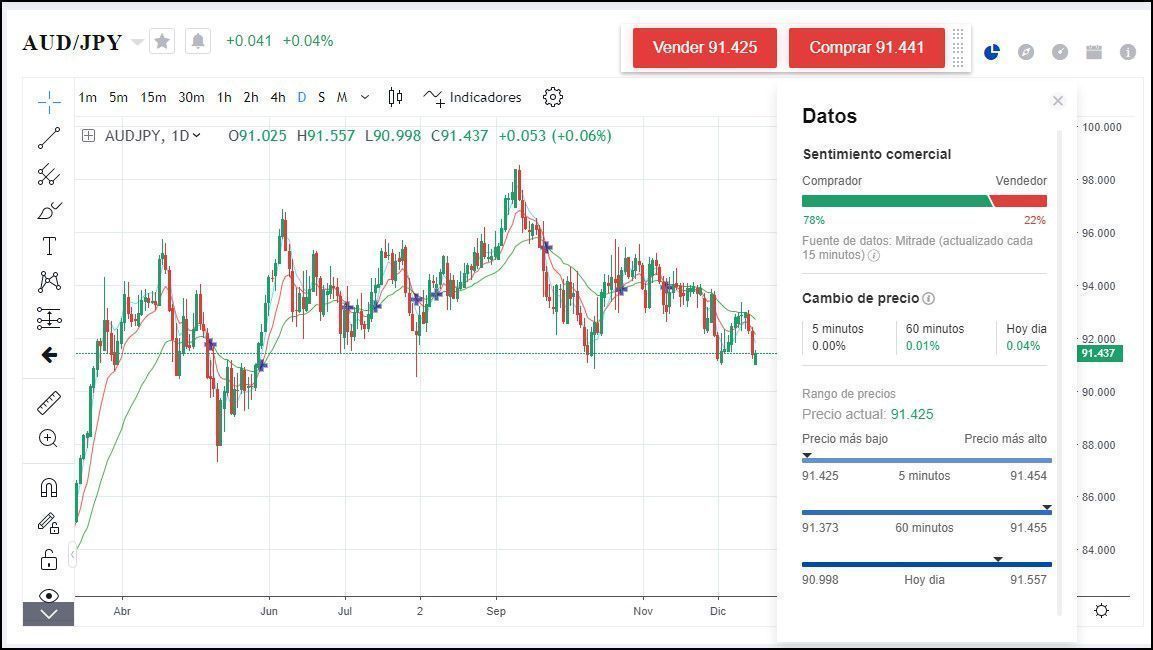Select the Text annotation tool
Viewport: 1153px width, 650px height.
tap(49, 245)
